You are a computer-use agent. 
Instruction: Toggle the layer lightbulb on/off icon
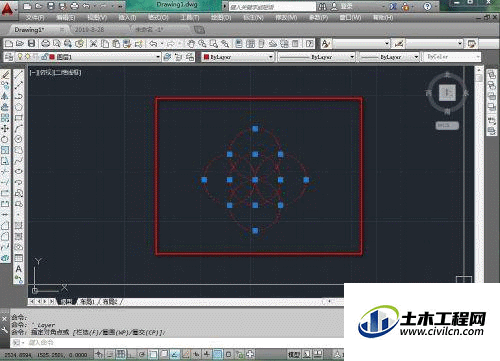[x=20, y=57]
